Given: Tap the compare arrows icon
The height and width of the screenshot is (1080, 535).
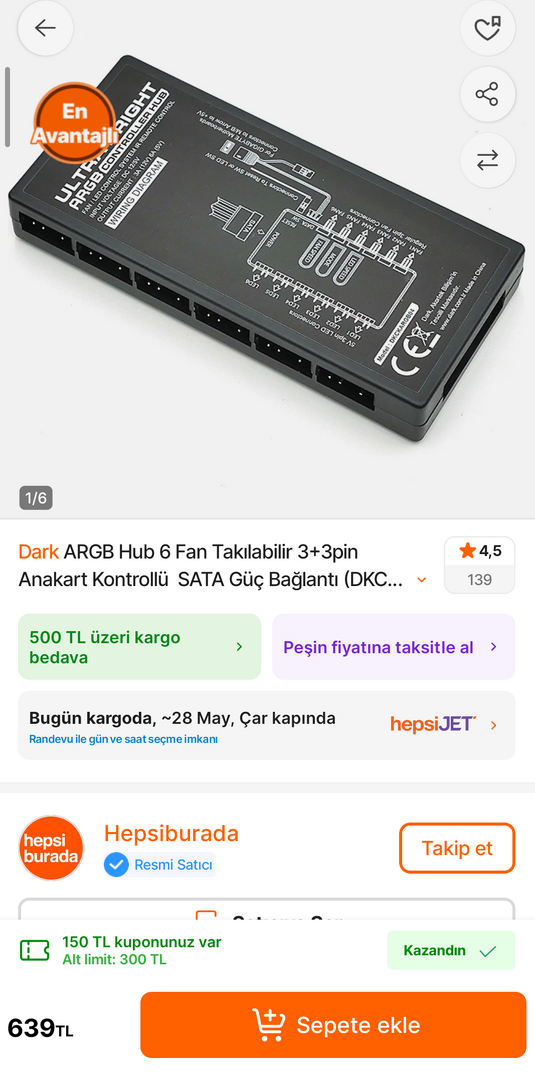Looking at the screenshot, I should click(x=487, y=160).
